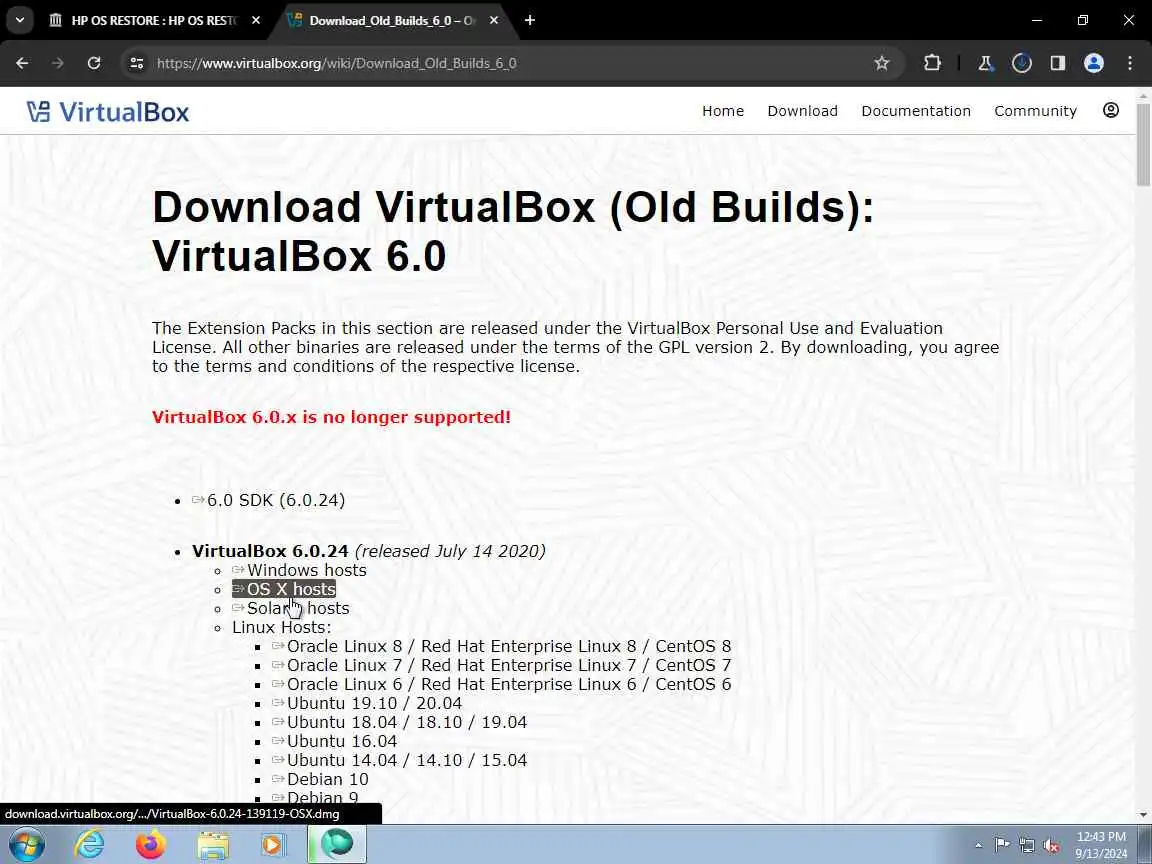Open site information icon in address bar

137,63
